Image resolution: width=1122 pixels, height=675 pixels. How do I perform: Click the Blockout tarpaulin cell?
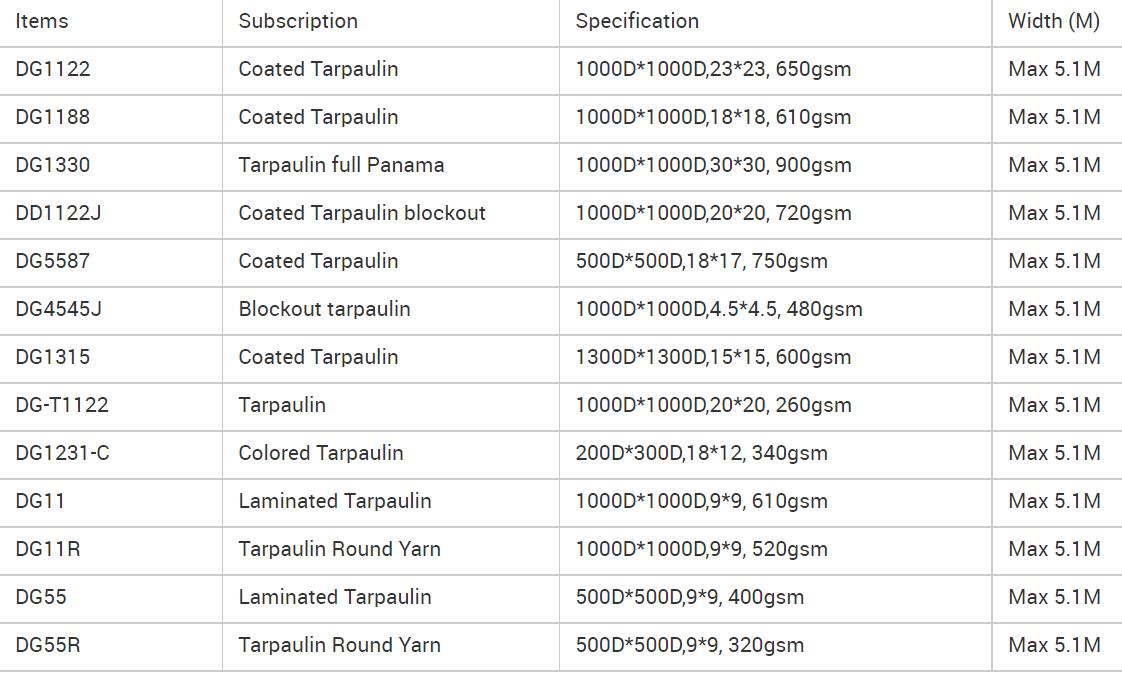coord(324,309)
